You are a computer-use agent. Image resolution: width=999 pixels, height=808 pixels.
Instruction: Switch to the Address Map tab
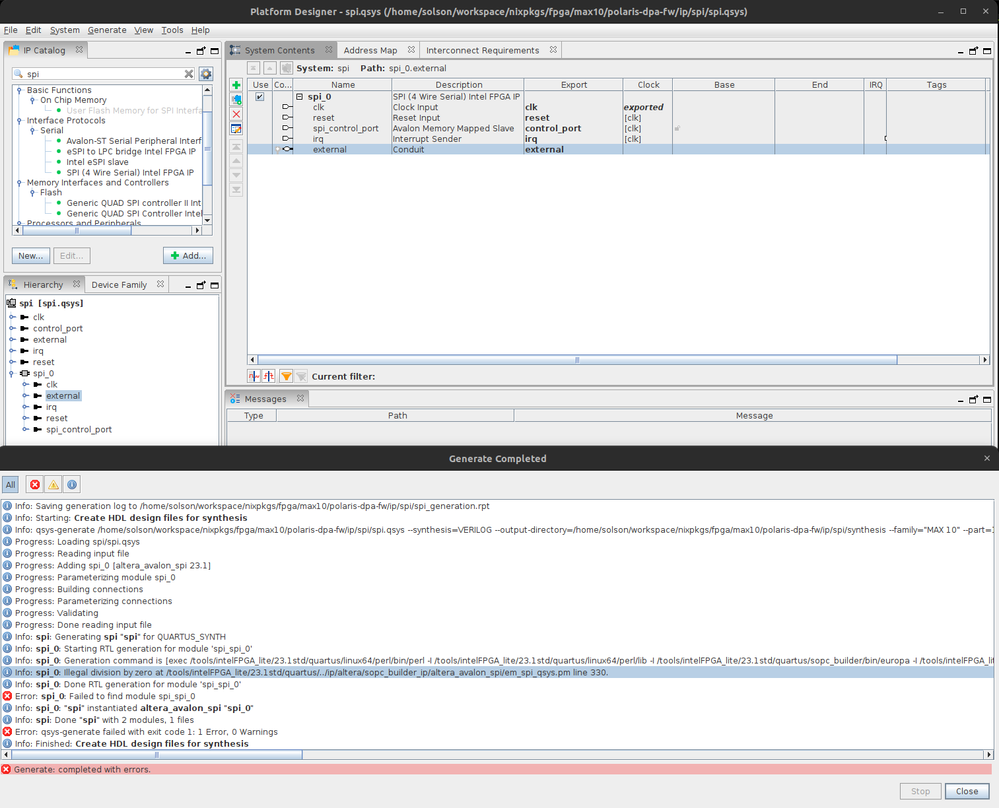(370, 50)
